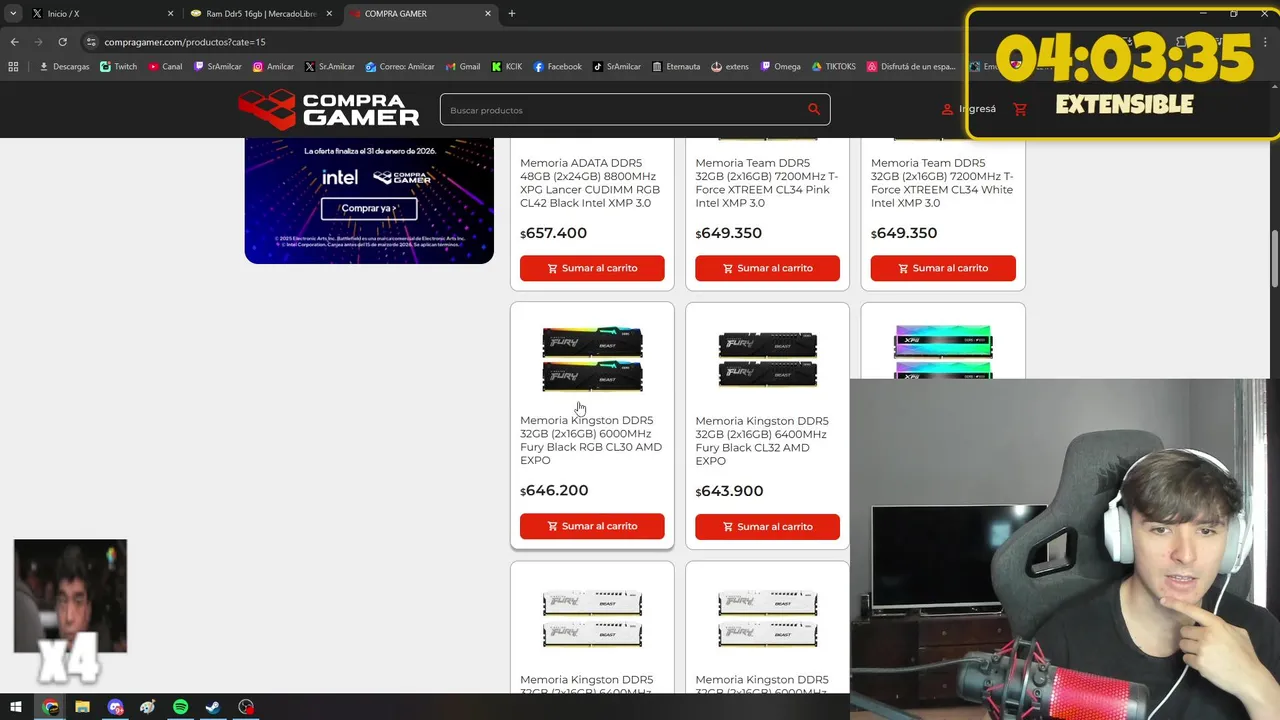1280x720 pixels.
Task: Go back with the browser back arrow
Action: pyautogui.click(x=14, y=42)
